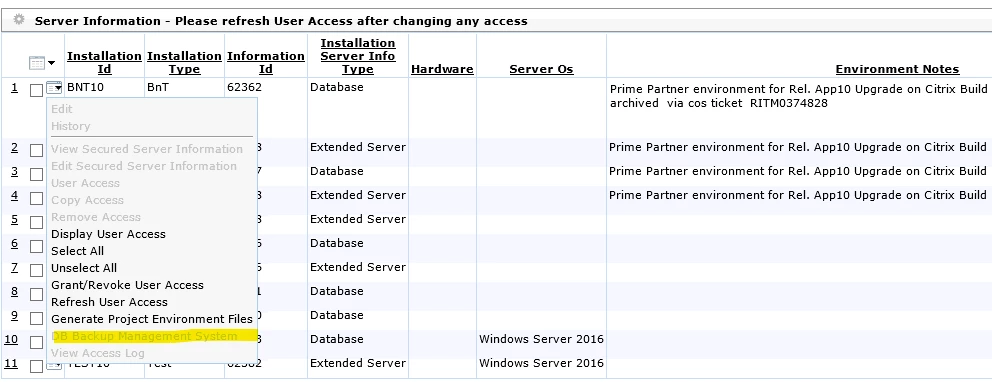The width and height of the screenshot is (992, 382).
Task: Expand the header actions dropdown arrow
Action: [x=51, y=63]
